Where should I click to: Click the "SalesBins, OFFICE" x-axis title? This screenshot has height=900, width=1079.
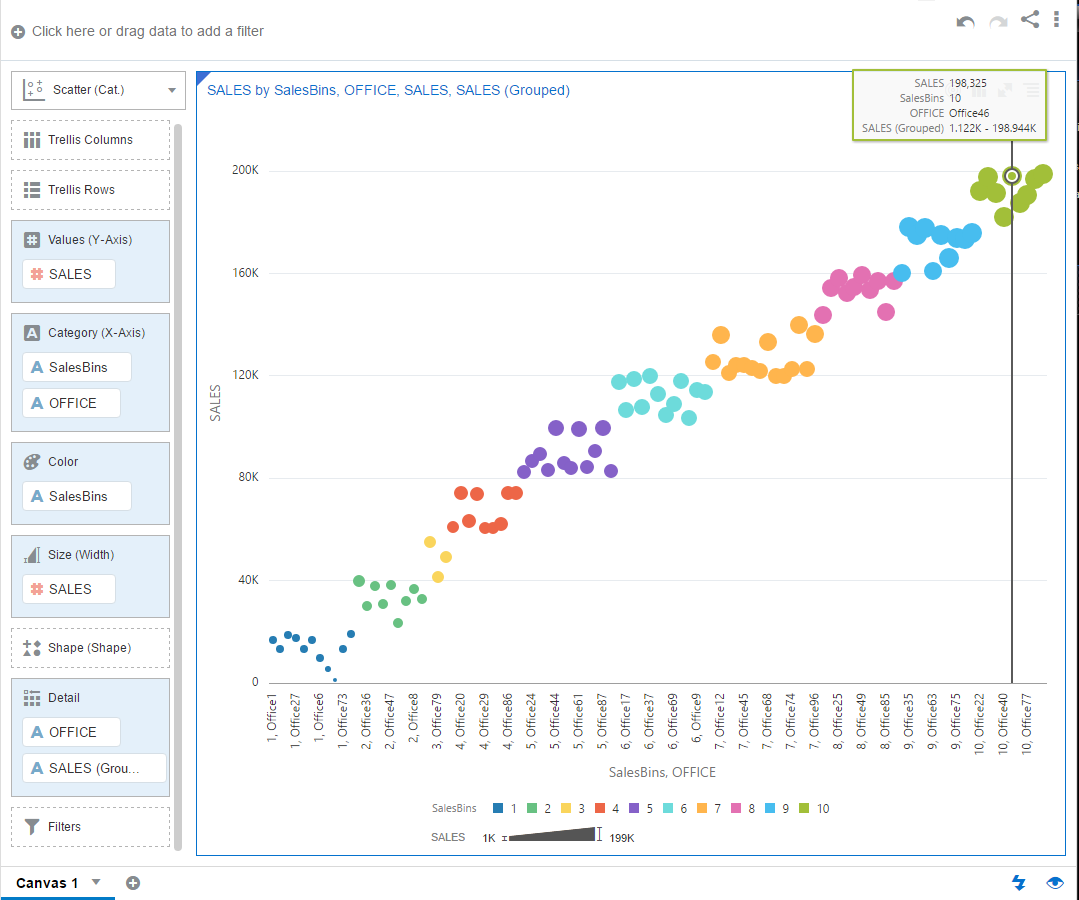pyautogui.click(x=662, y=773)
